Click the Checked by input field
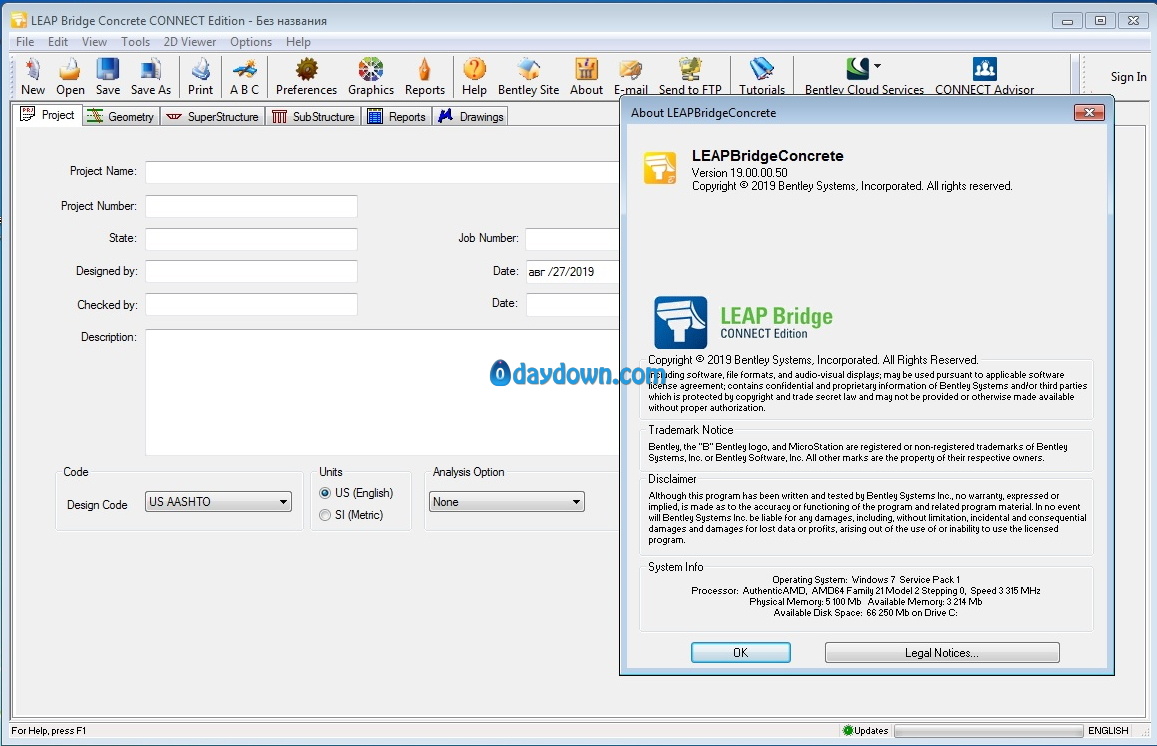Viewport: 1157px width, 746px height. coord(251,304)
